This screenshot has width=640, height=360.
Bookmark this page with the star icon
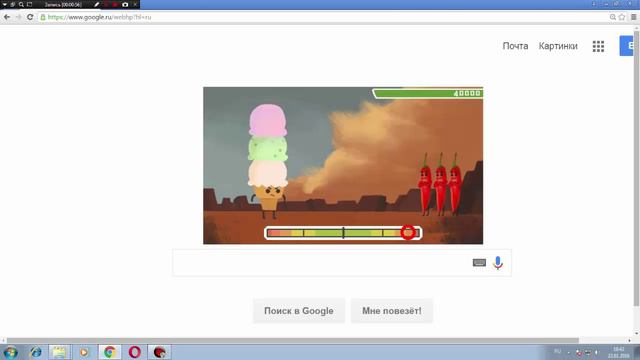pyautogui.click(x=622, y=17)
